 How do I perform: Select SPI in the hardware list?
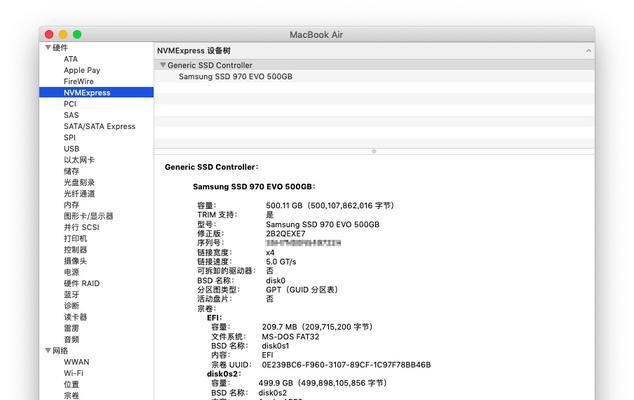click(x=70, y=138)
